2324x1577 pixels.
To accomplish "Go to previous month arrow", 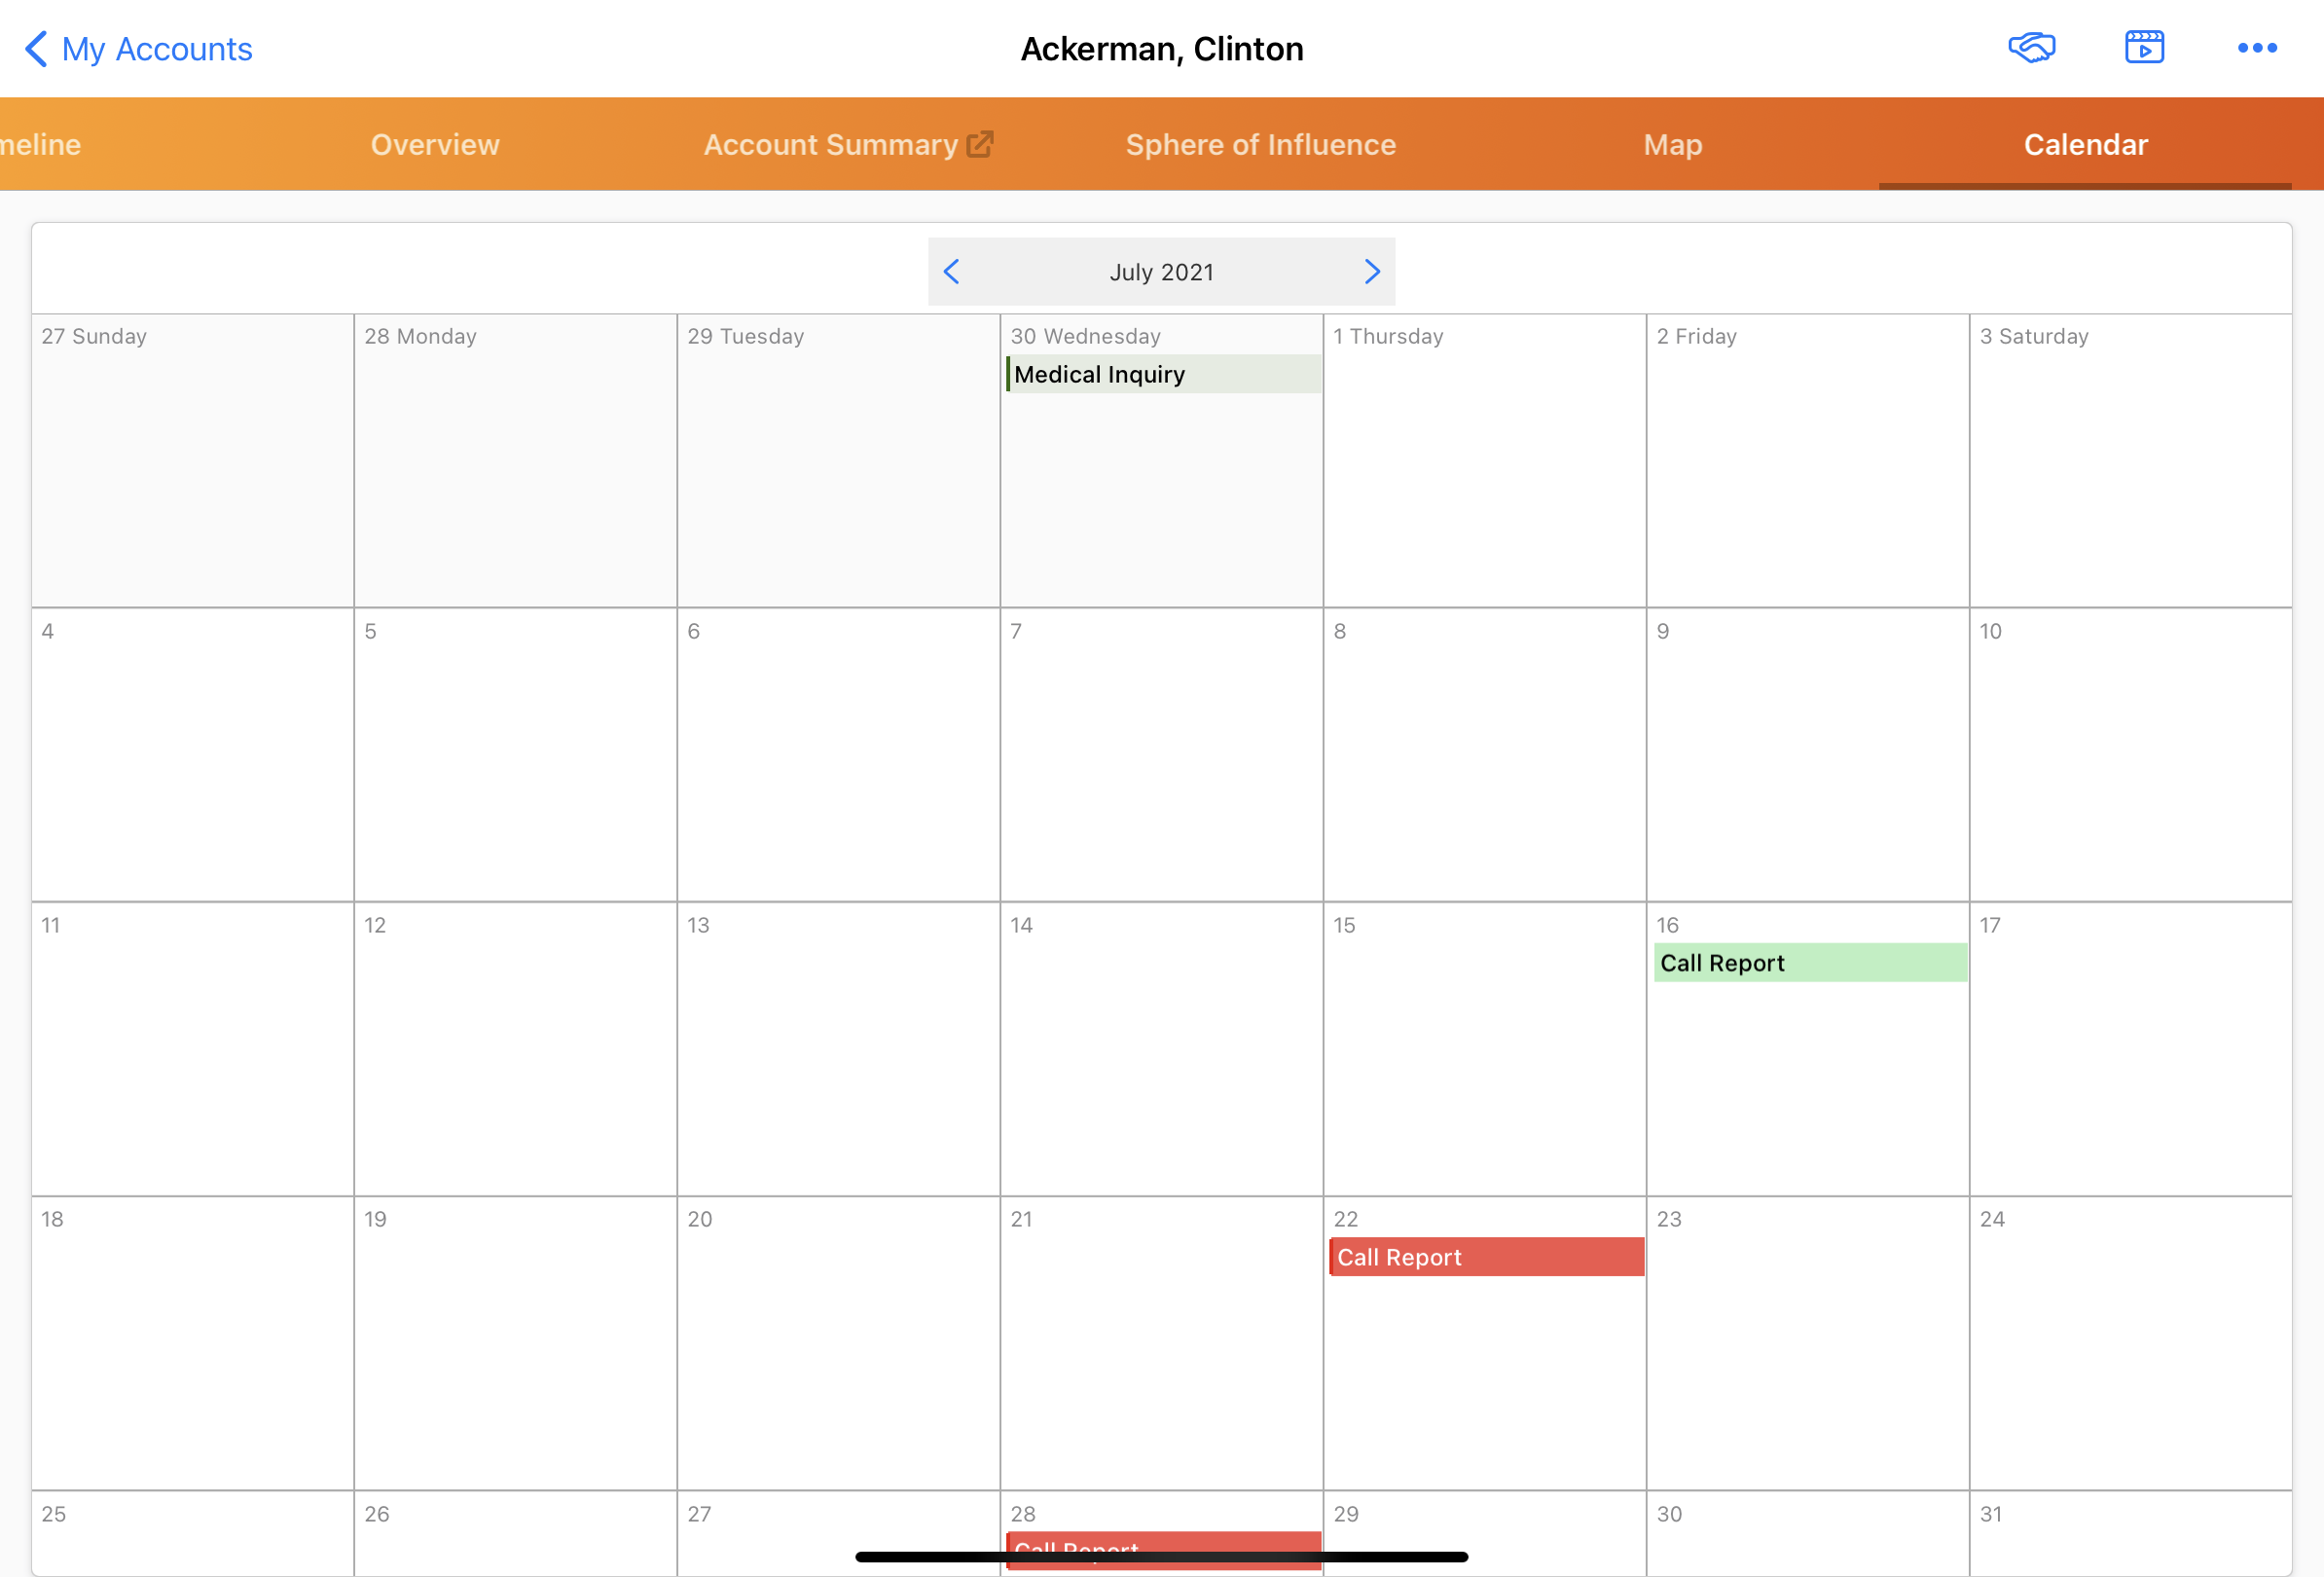I will click(951, 272).
